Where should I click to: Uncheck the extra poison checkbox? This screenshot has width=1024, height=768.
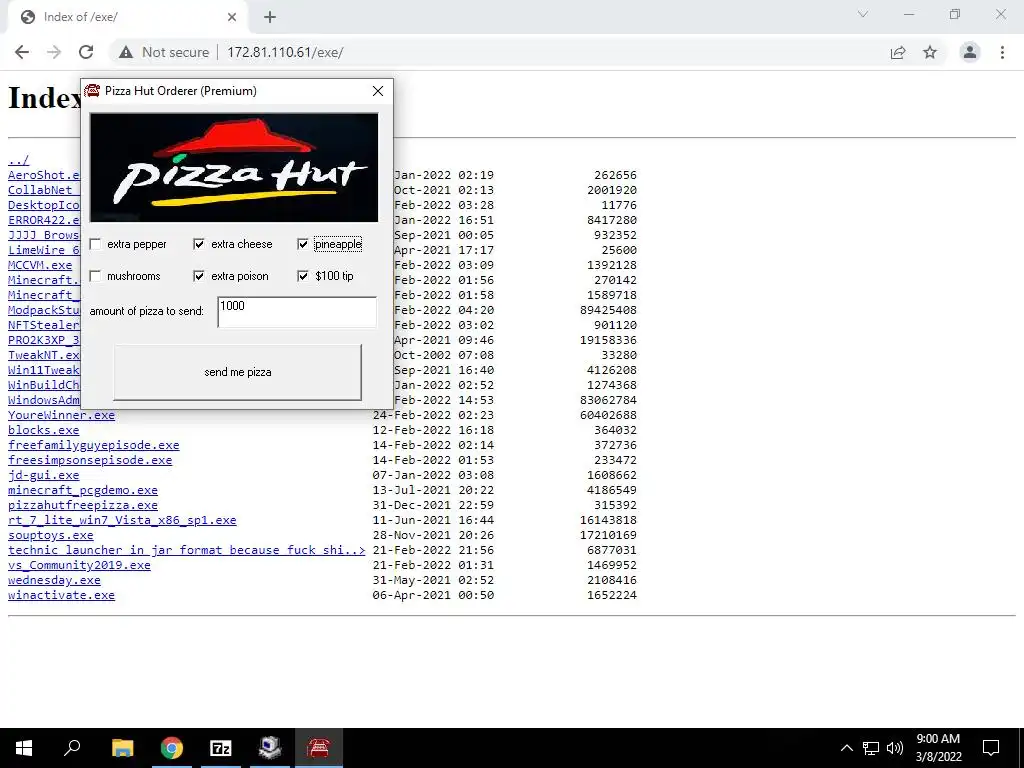coord(199,276)
